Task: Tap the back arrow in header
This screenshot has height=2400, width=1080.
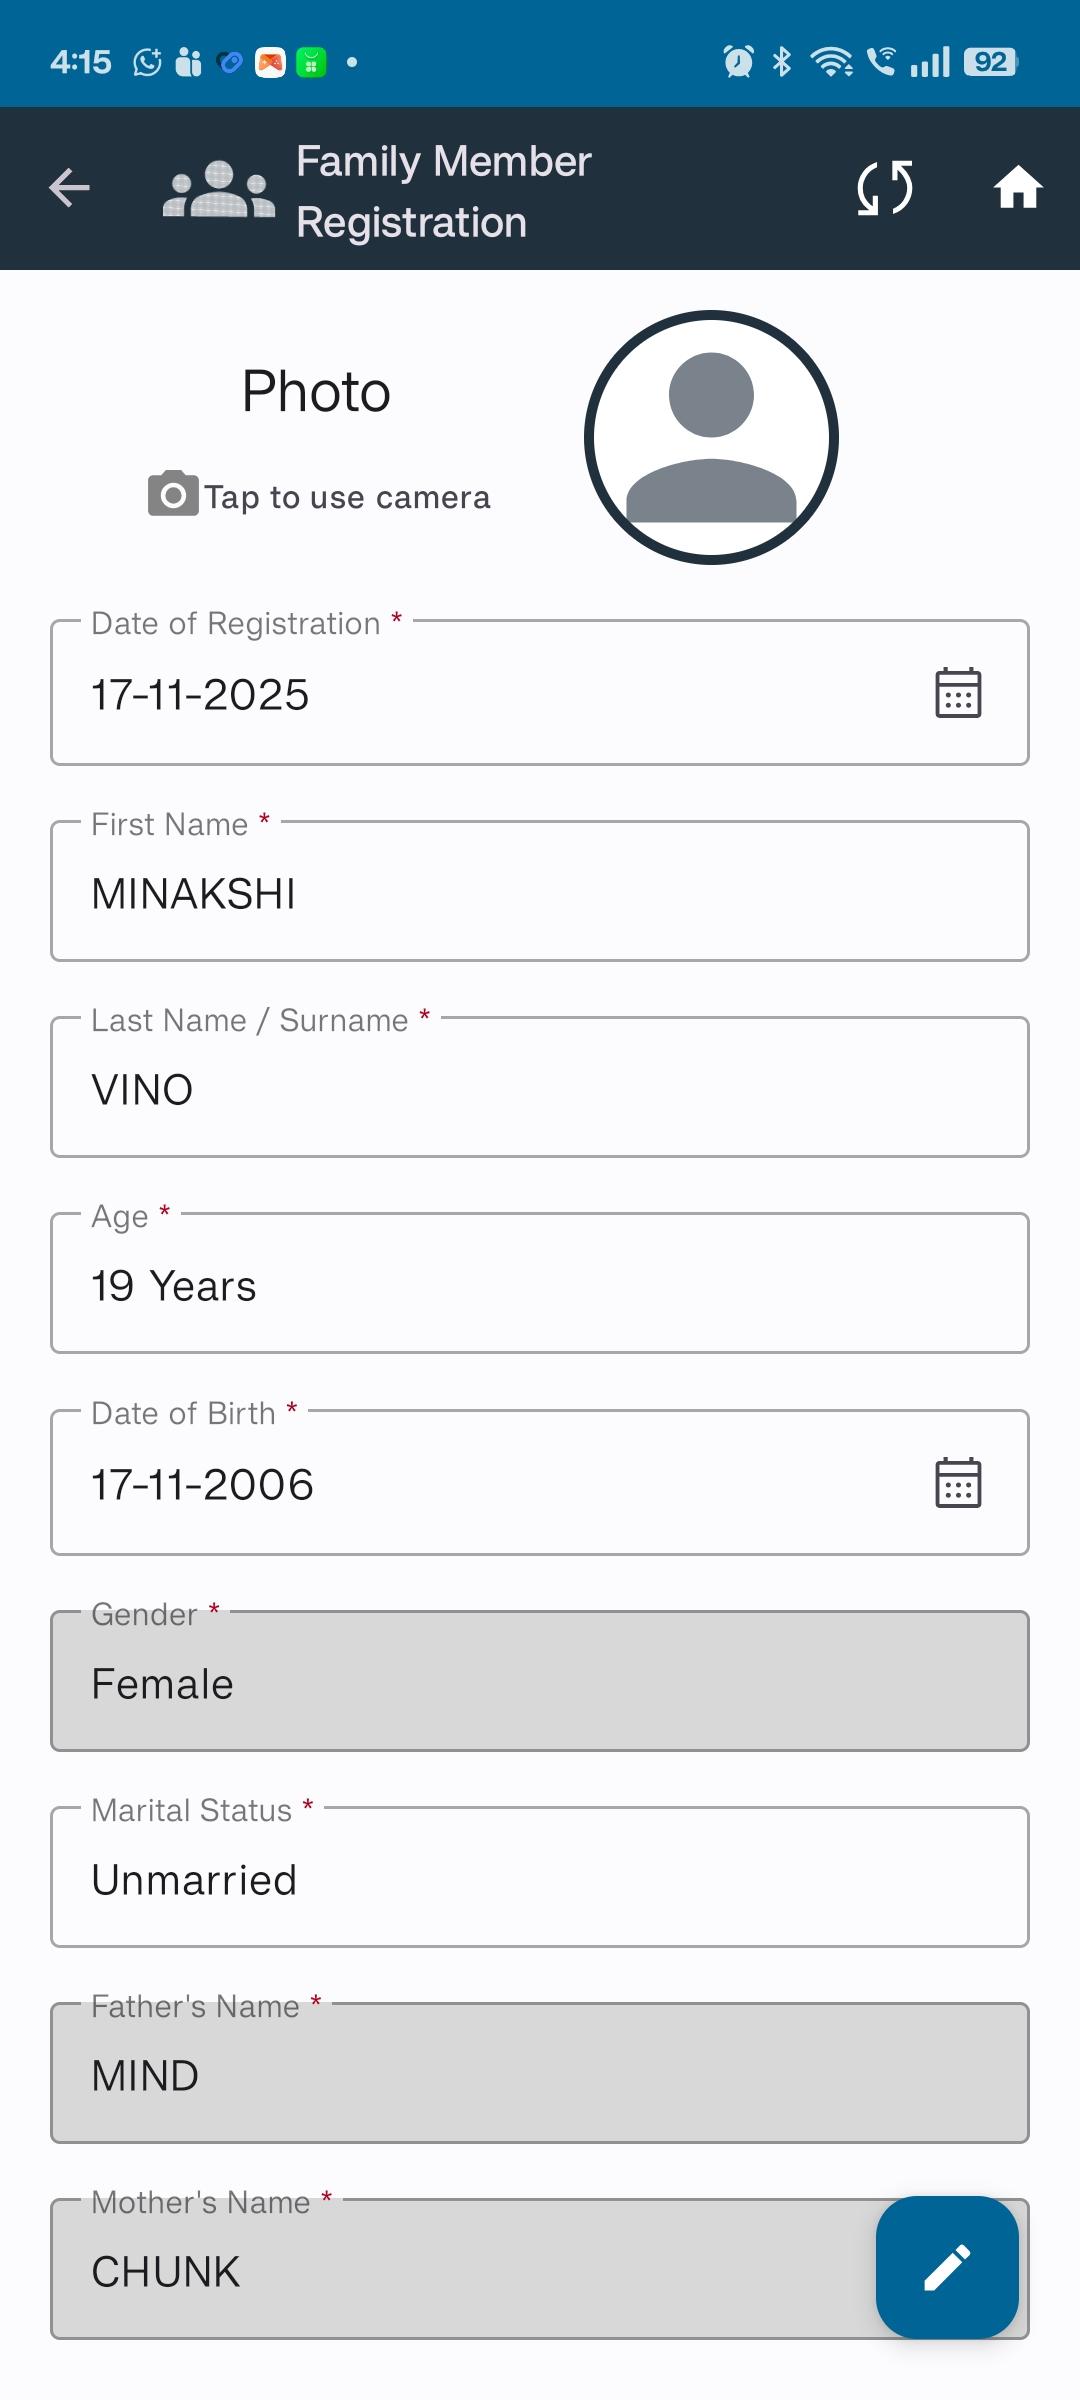Action: (x=69, y=188)
